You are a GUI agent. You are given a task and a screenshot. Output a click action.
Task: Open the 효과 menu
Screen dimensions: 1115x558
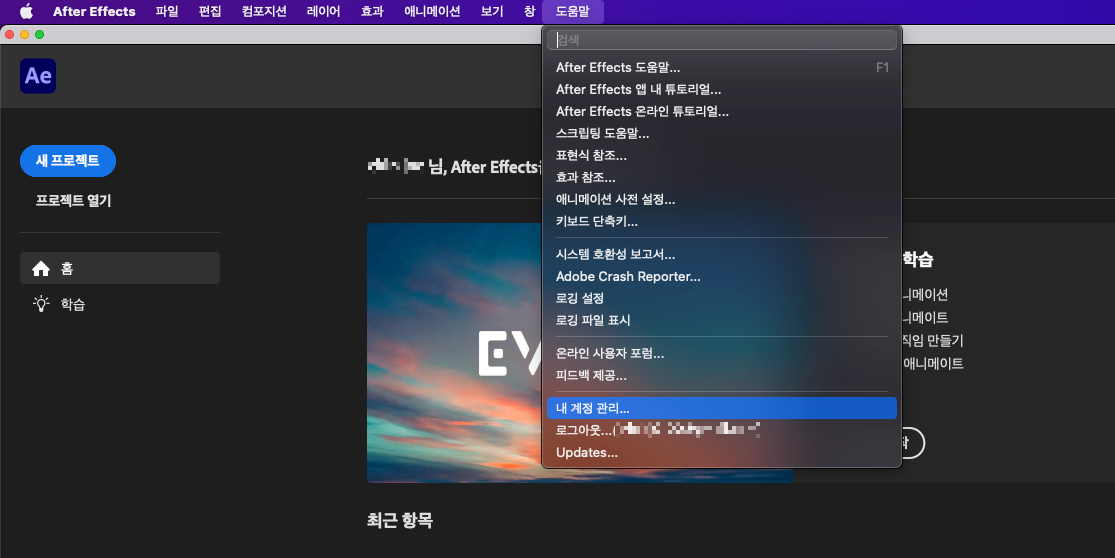372,11
